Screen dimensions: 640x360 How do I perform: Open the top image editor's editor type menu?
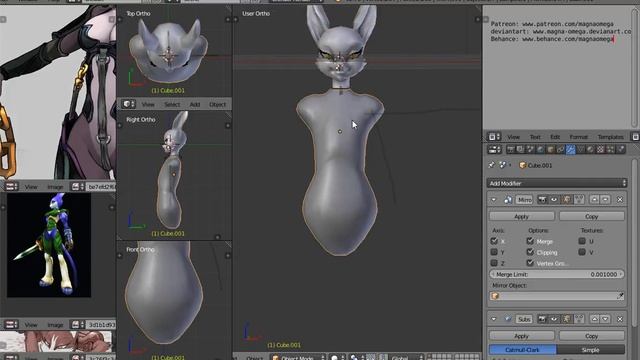click(11, 187)
